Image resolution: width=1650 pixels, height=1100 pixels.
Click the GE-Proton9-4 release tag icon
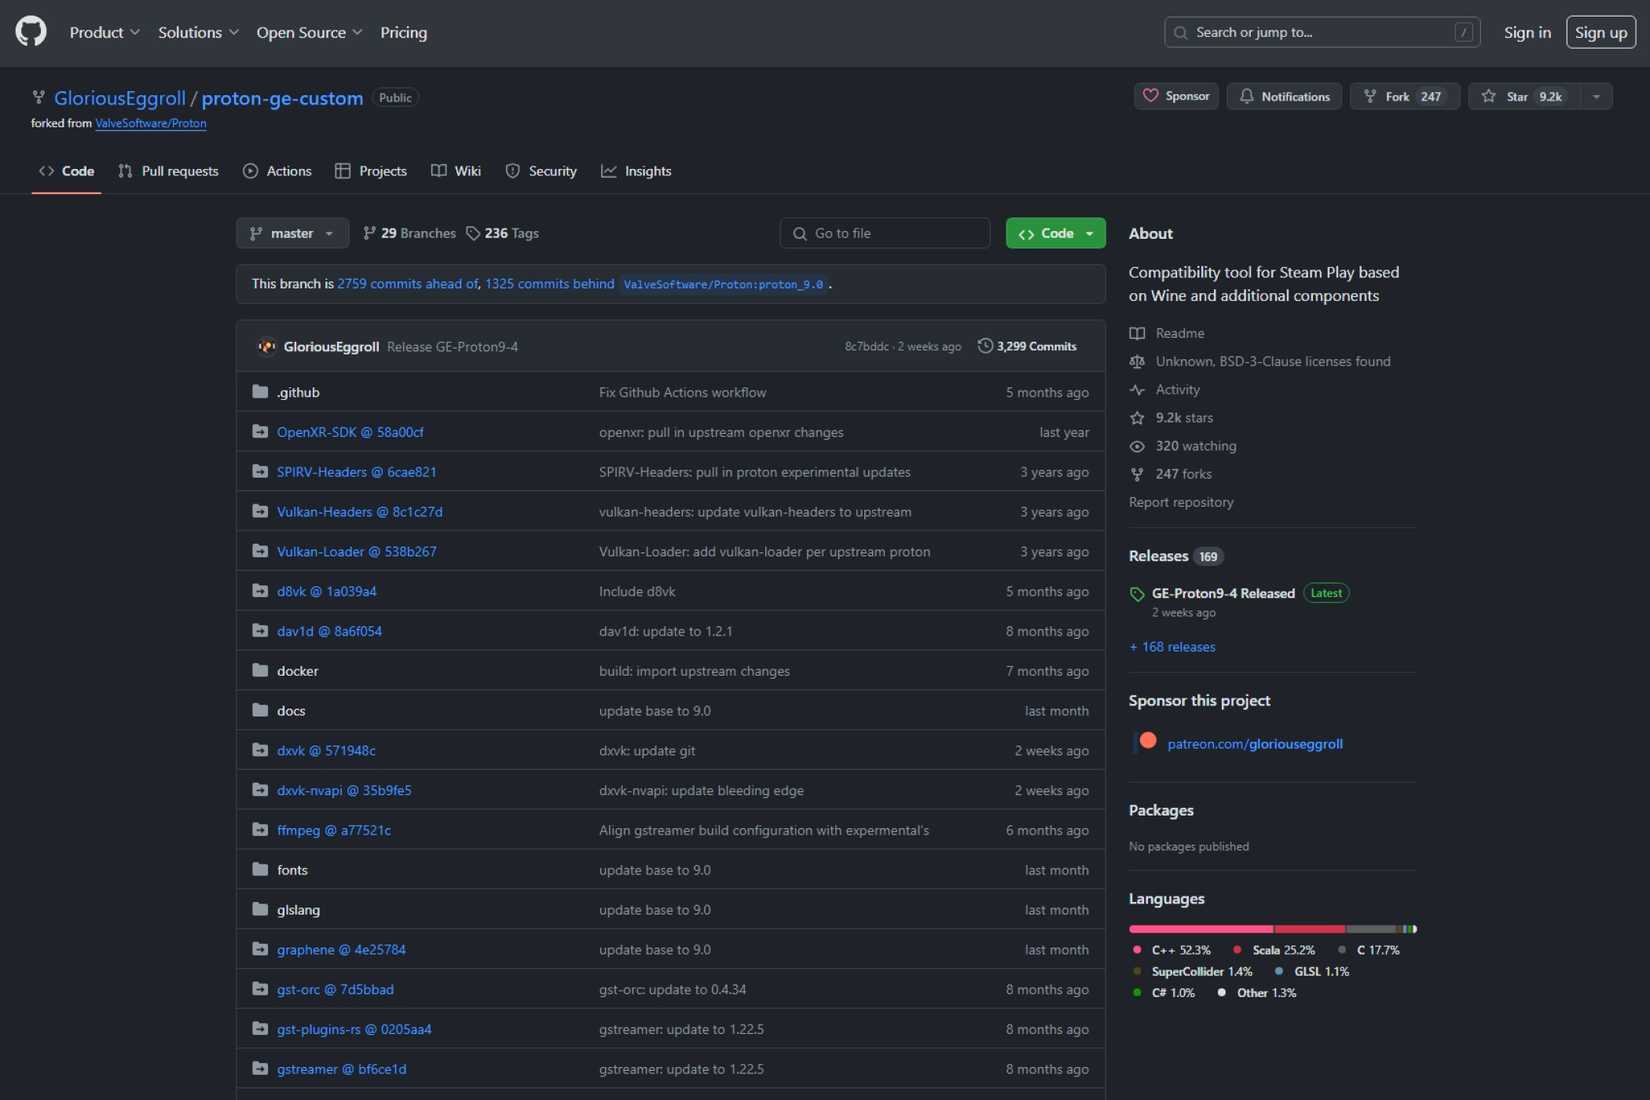pos(1137,593)
